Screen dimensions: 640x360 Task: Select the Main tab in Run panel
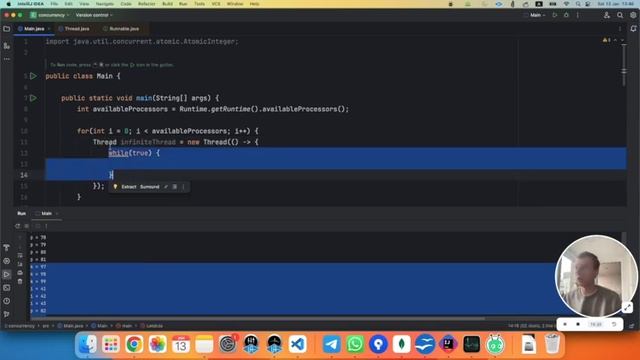(x=46, y=213)
